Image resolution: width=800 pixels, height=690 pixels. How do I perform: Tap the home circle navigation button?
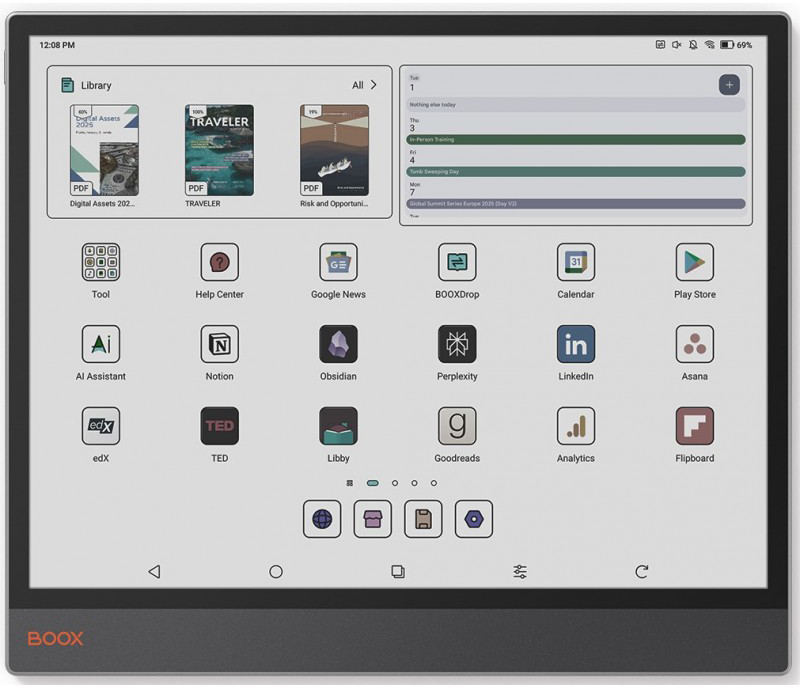tap(276, 572)
